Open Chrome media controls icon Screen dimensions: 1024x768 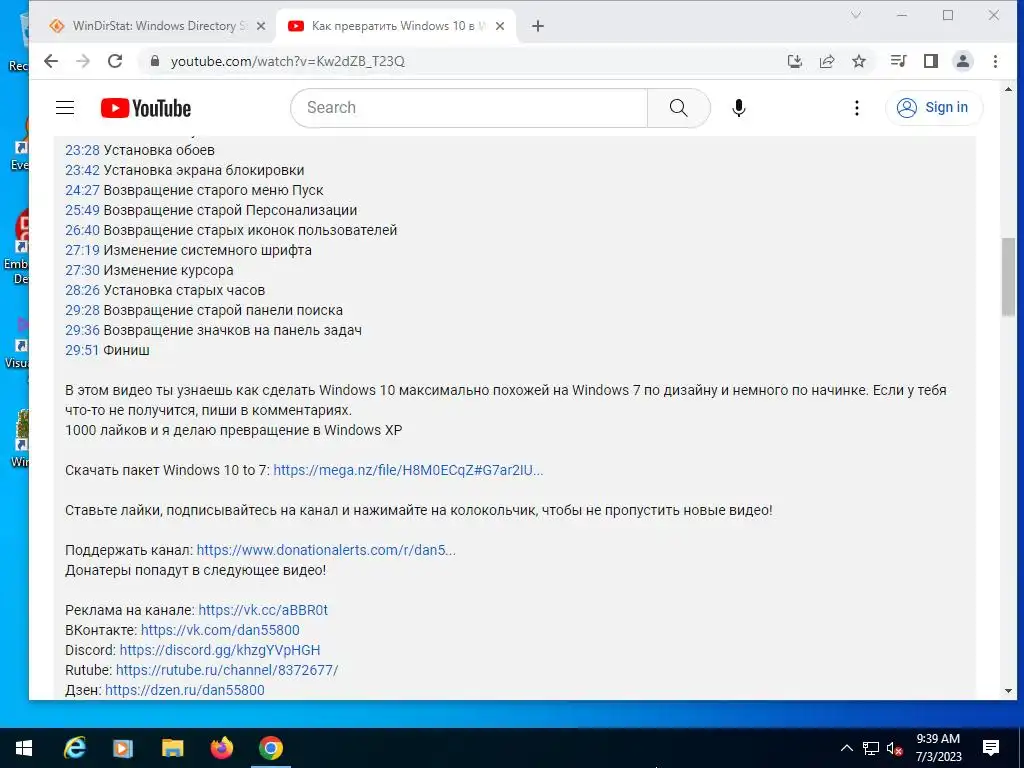tap(899, 61)
